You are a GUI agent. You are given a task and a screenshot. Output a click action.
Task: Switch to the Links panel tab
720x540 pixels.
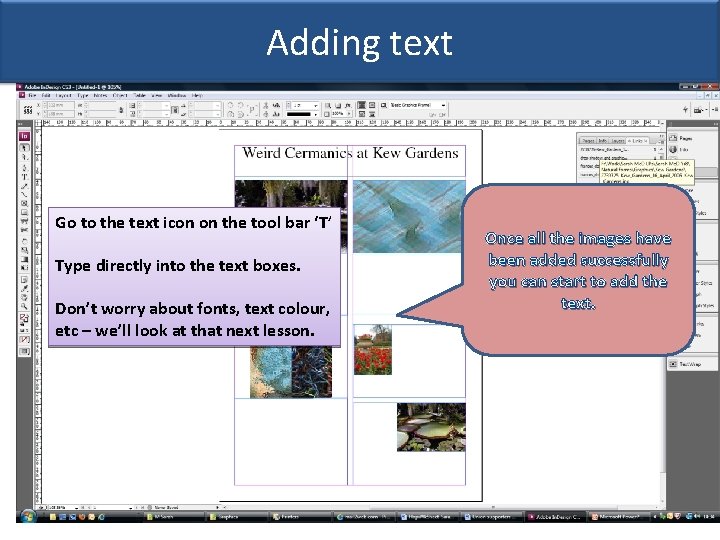coord(637,141)
